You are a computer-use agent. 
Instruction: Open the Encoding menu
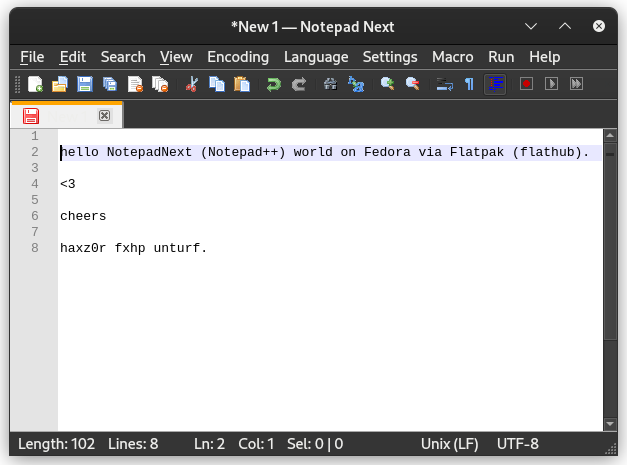(x=238, y=57)
